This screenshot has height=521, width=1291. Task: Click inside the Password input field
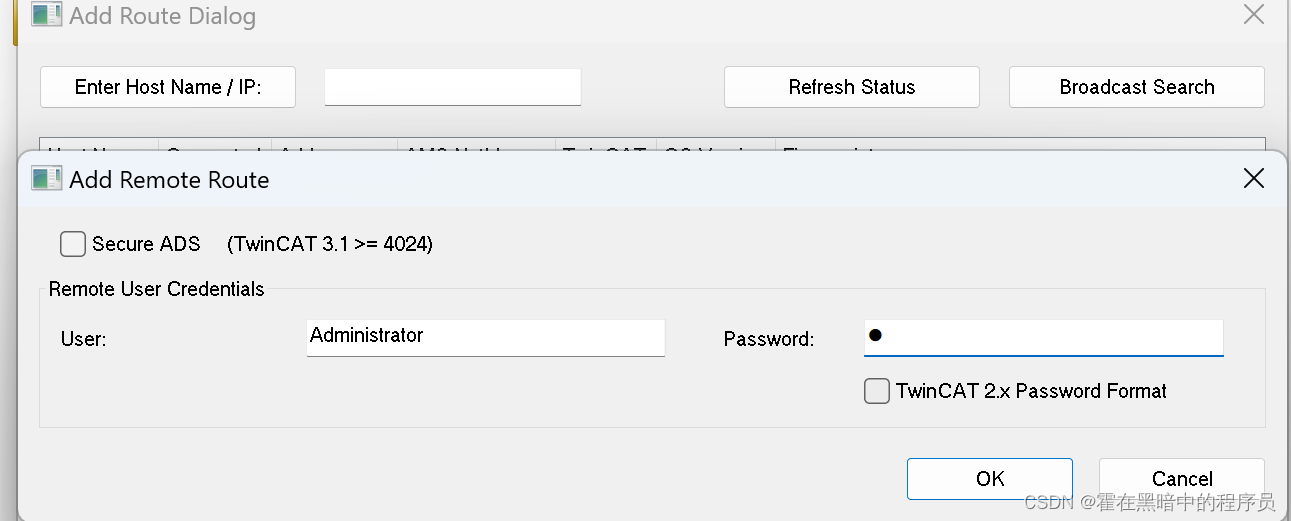point(1044,338)
